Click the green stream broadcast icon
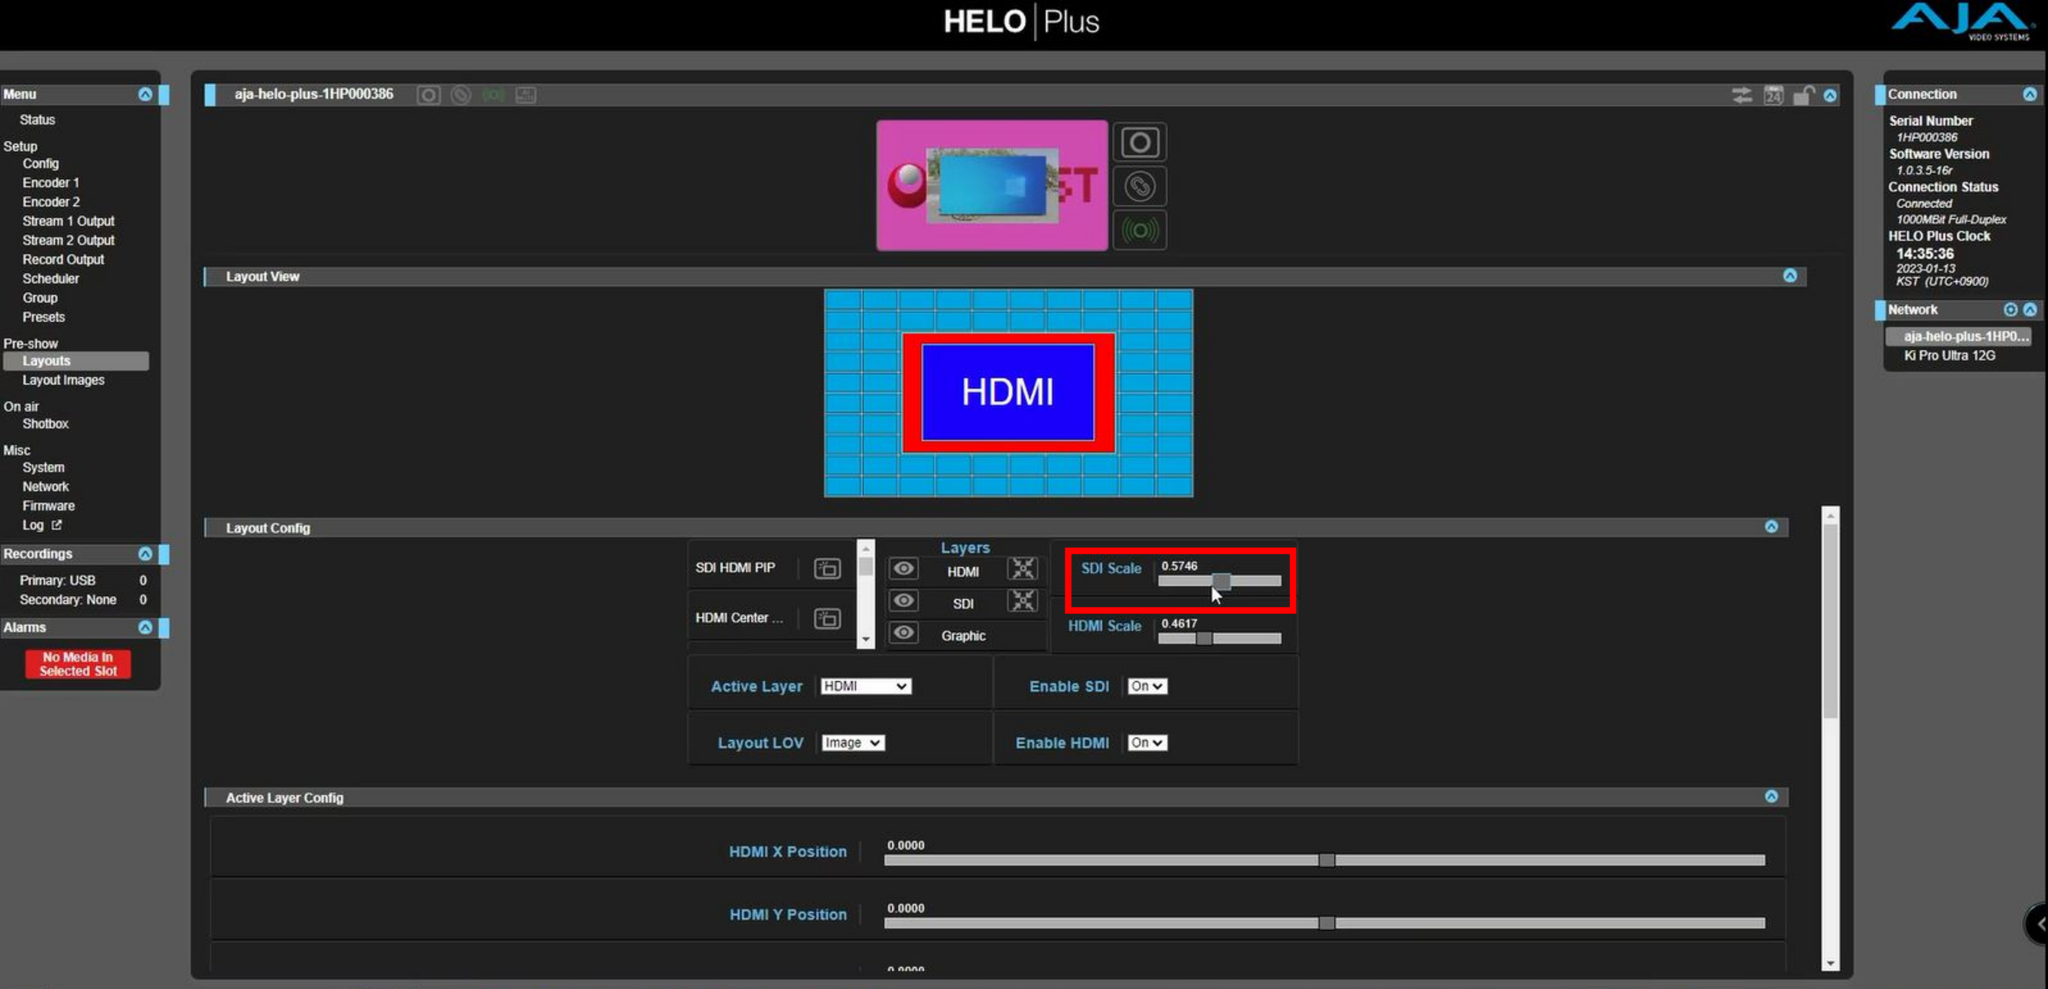Image resolution: width=2048 pixels, height=989 pixels. (x=1139, y=231)
